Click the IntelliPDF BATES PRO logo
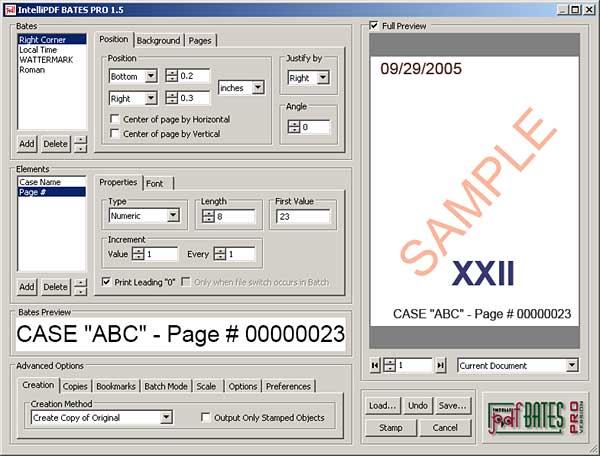The image size is (600, 456). (x=536, y=418)
